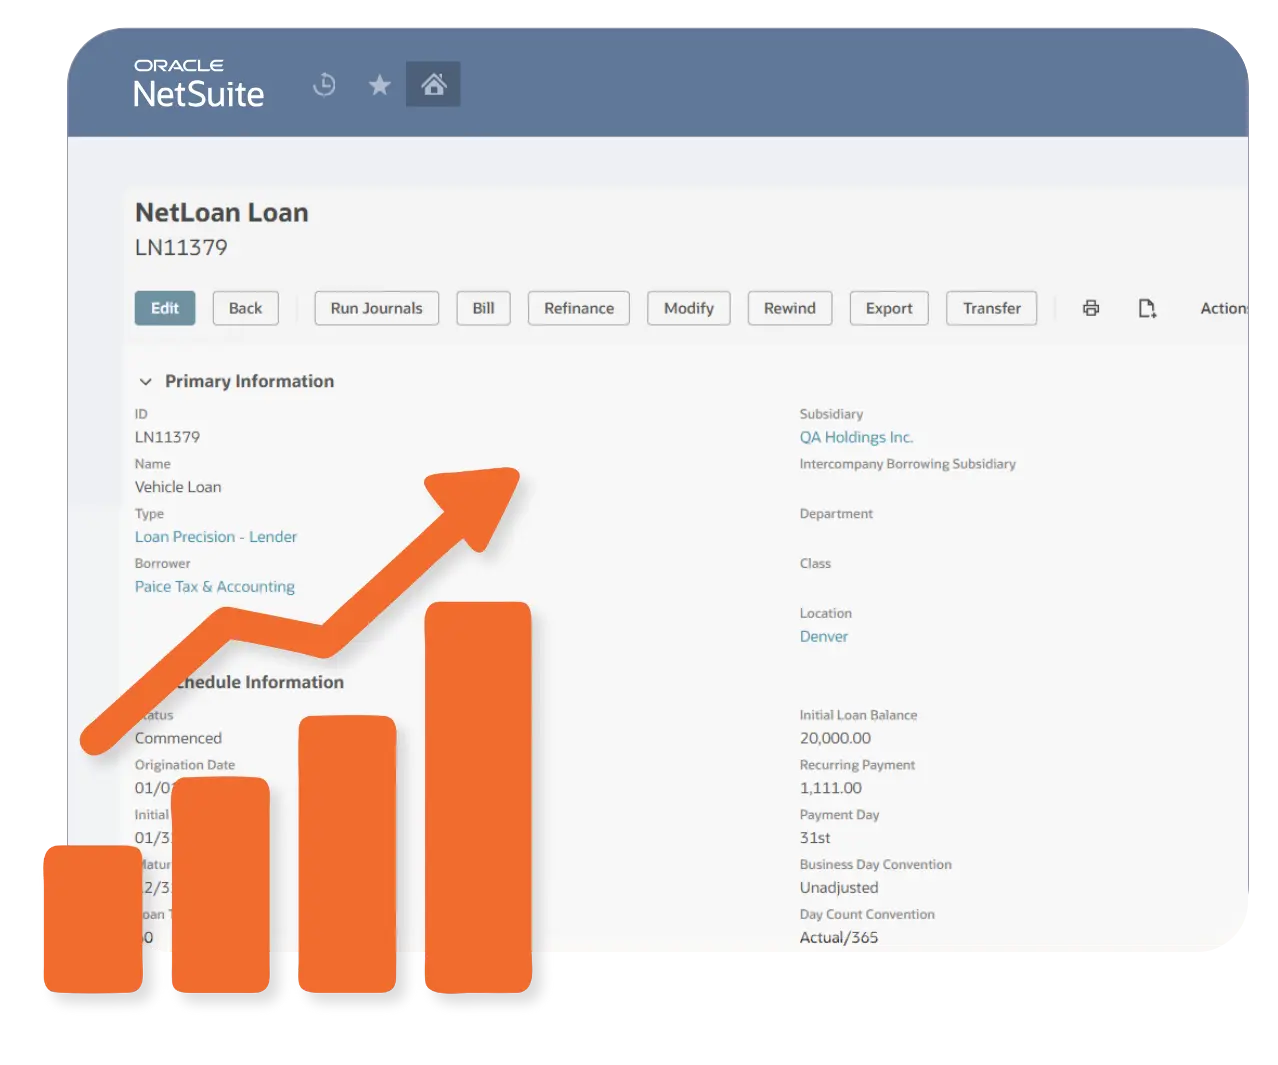Click the Edit button

(x=165, y=308)
